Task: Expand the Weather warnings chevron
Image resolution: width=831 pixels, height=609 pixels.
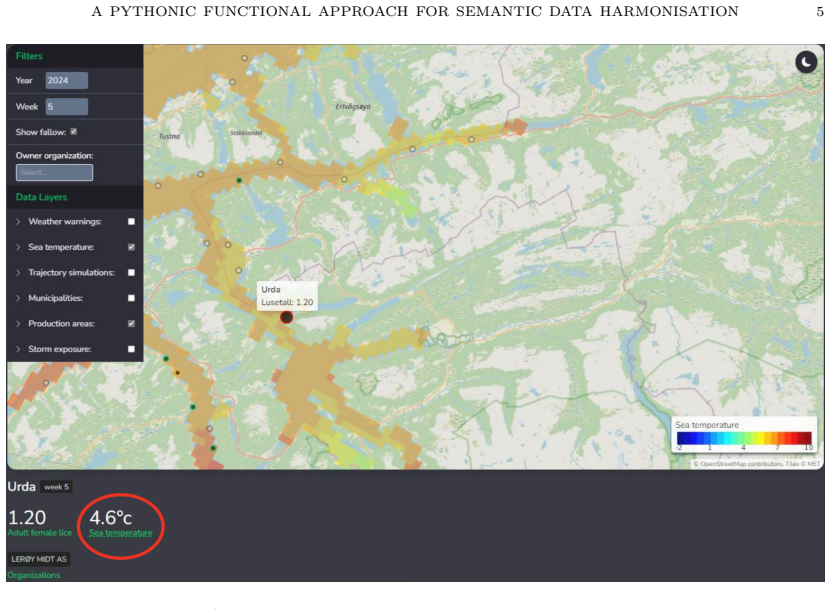Action: click(18, 222)
